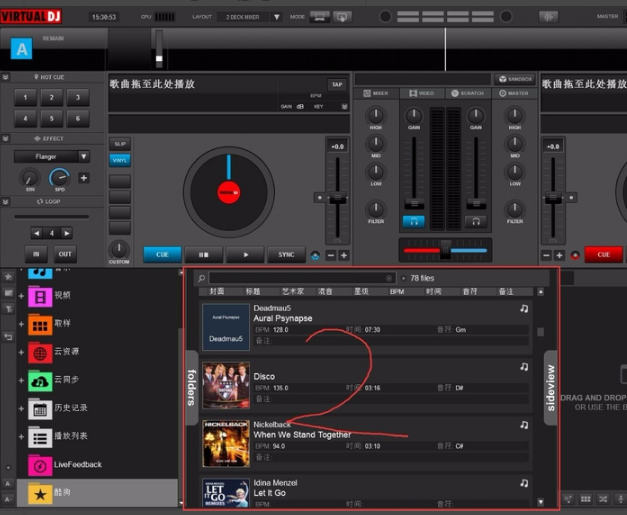Expand the 取样 folder tree node

(21, 324)
